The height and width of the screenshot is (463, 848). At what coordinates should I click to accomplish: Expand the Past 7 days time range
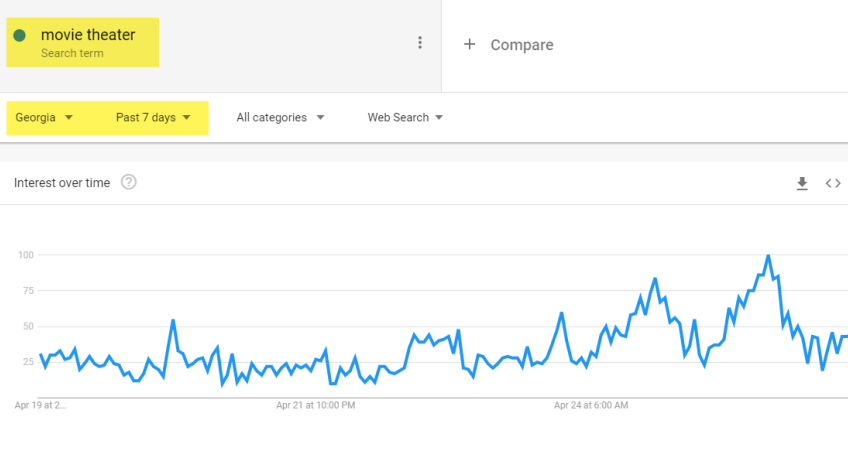153,118
